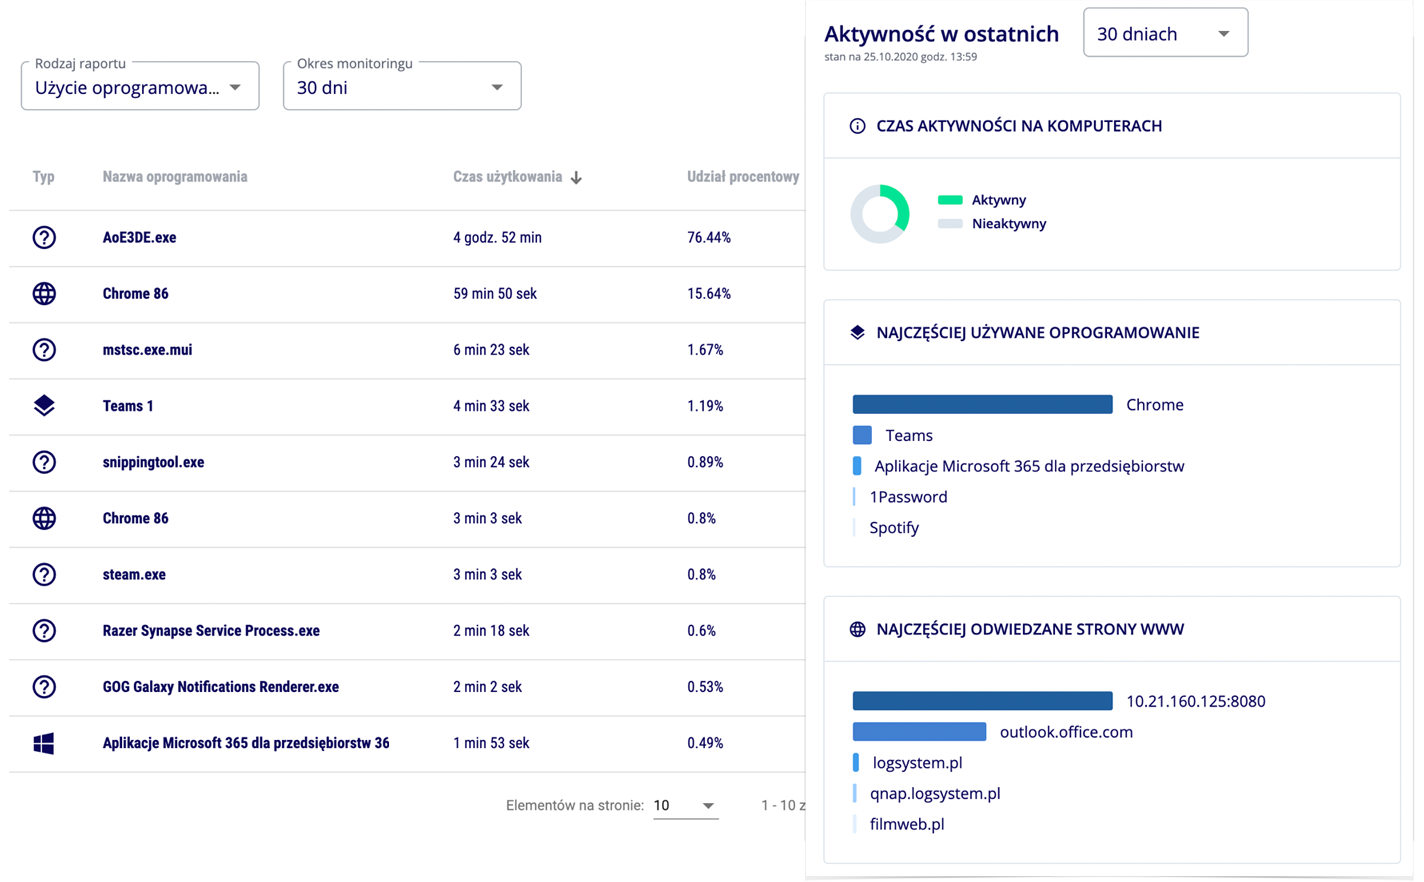Open the steam.exe software entry
This screenshot has height=882, width=1424.
tap(134, 574)
